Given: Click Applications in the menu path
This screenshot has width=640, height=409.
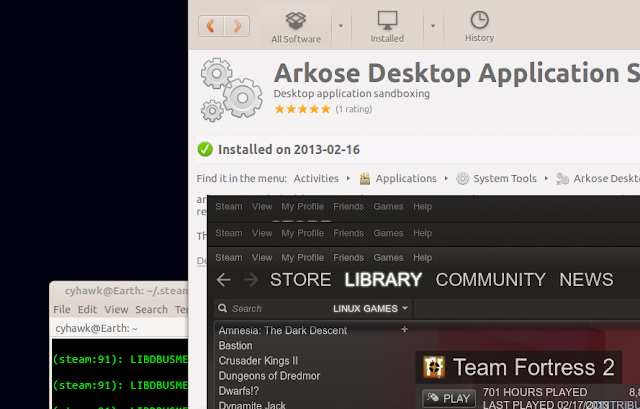Looking at the screenshot, I should point(406,178).
